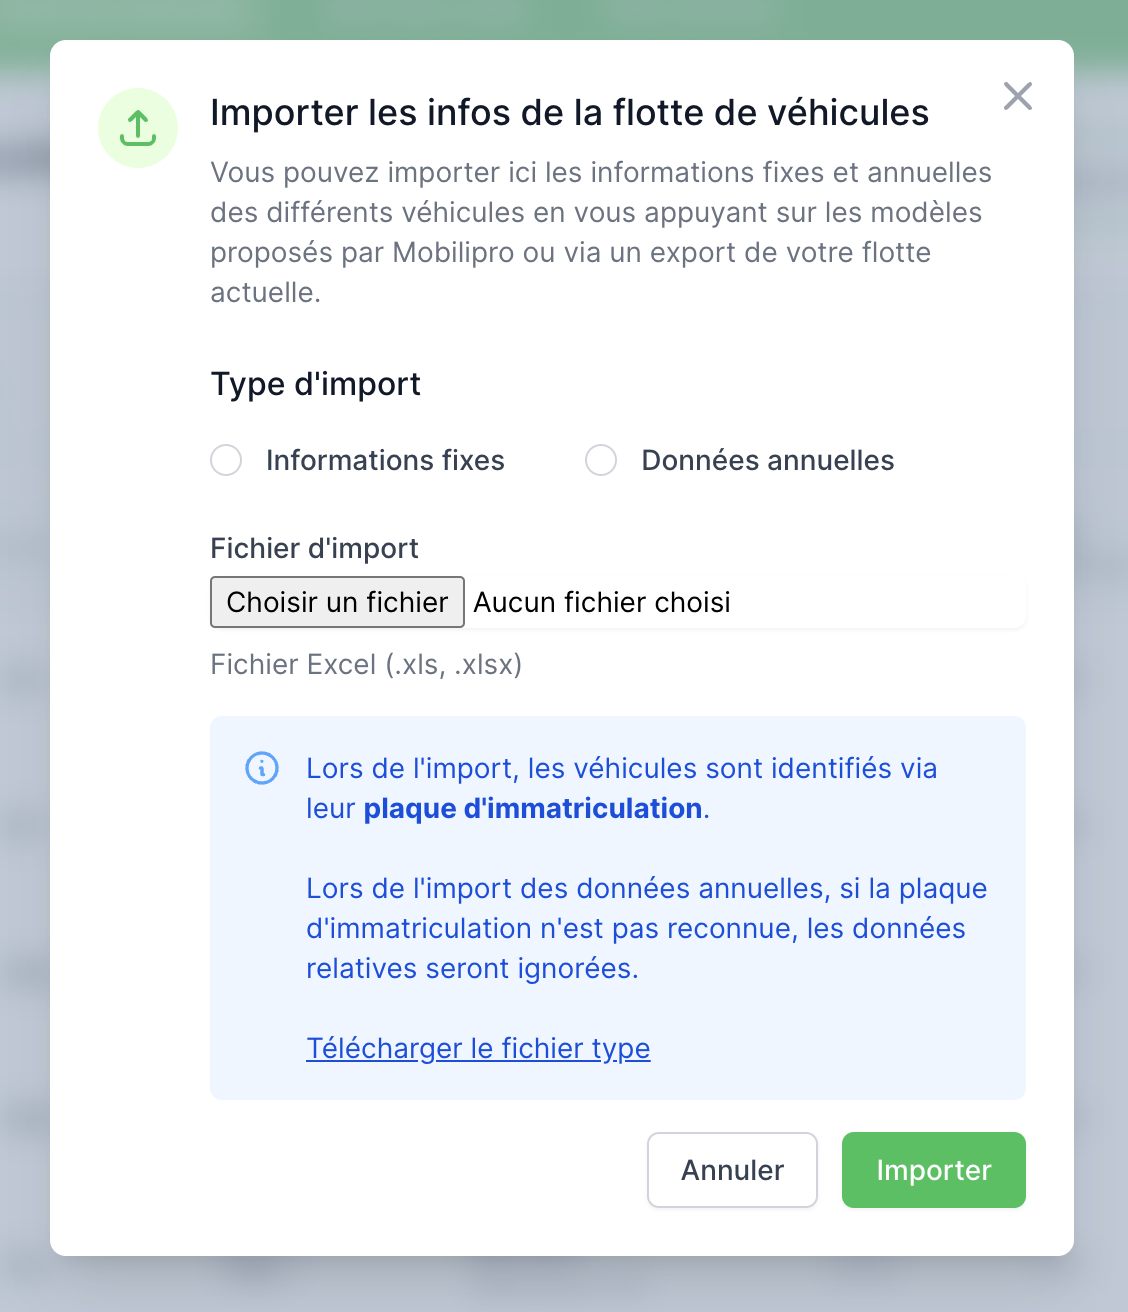Screen dimensions: 1128x1312
Task: Confirm with the green Importer button
Action: pyautogui.click(x=934, y=1170)
